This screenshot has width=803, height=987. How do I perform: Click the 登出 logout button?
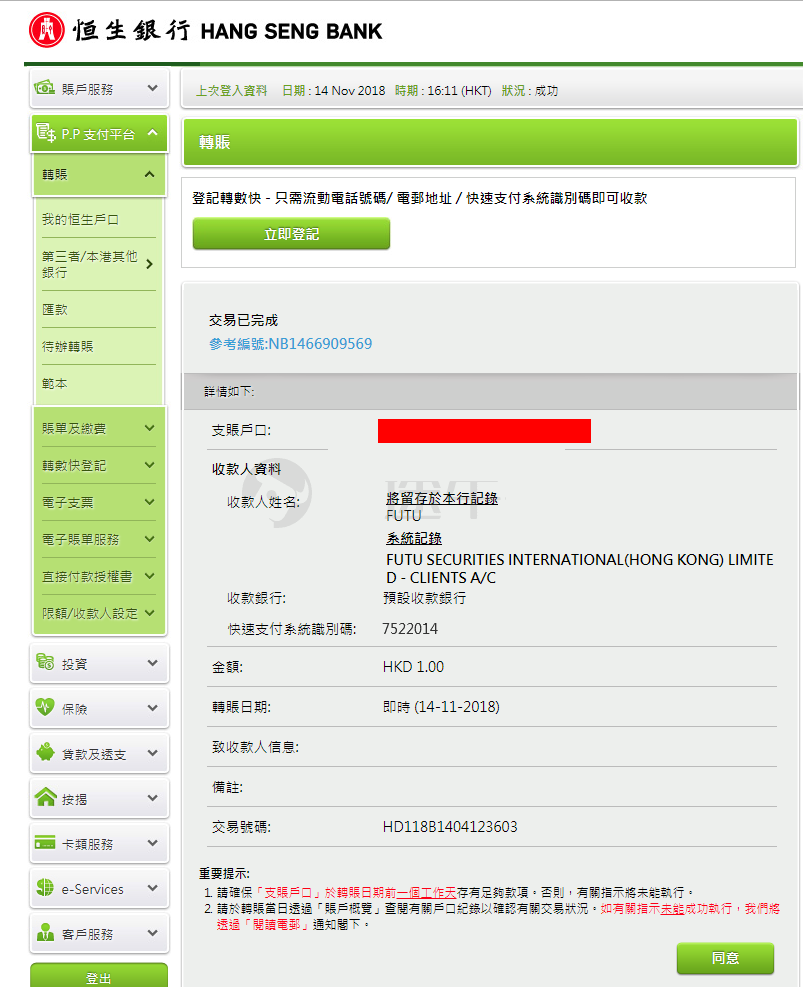(99, 977)
